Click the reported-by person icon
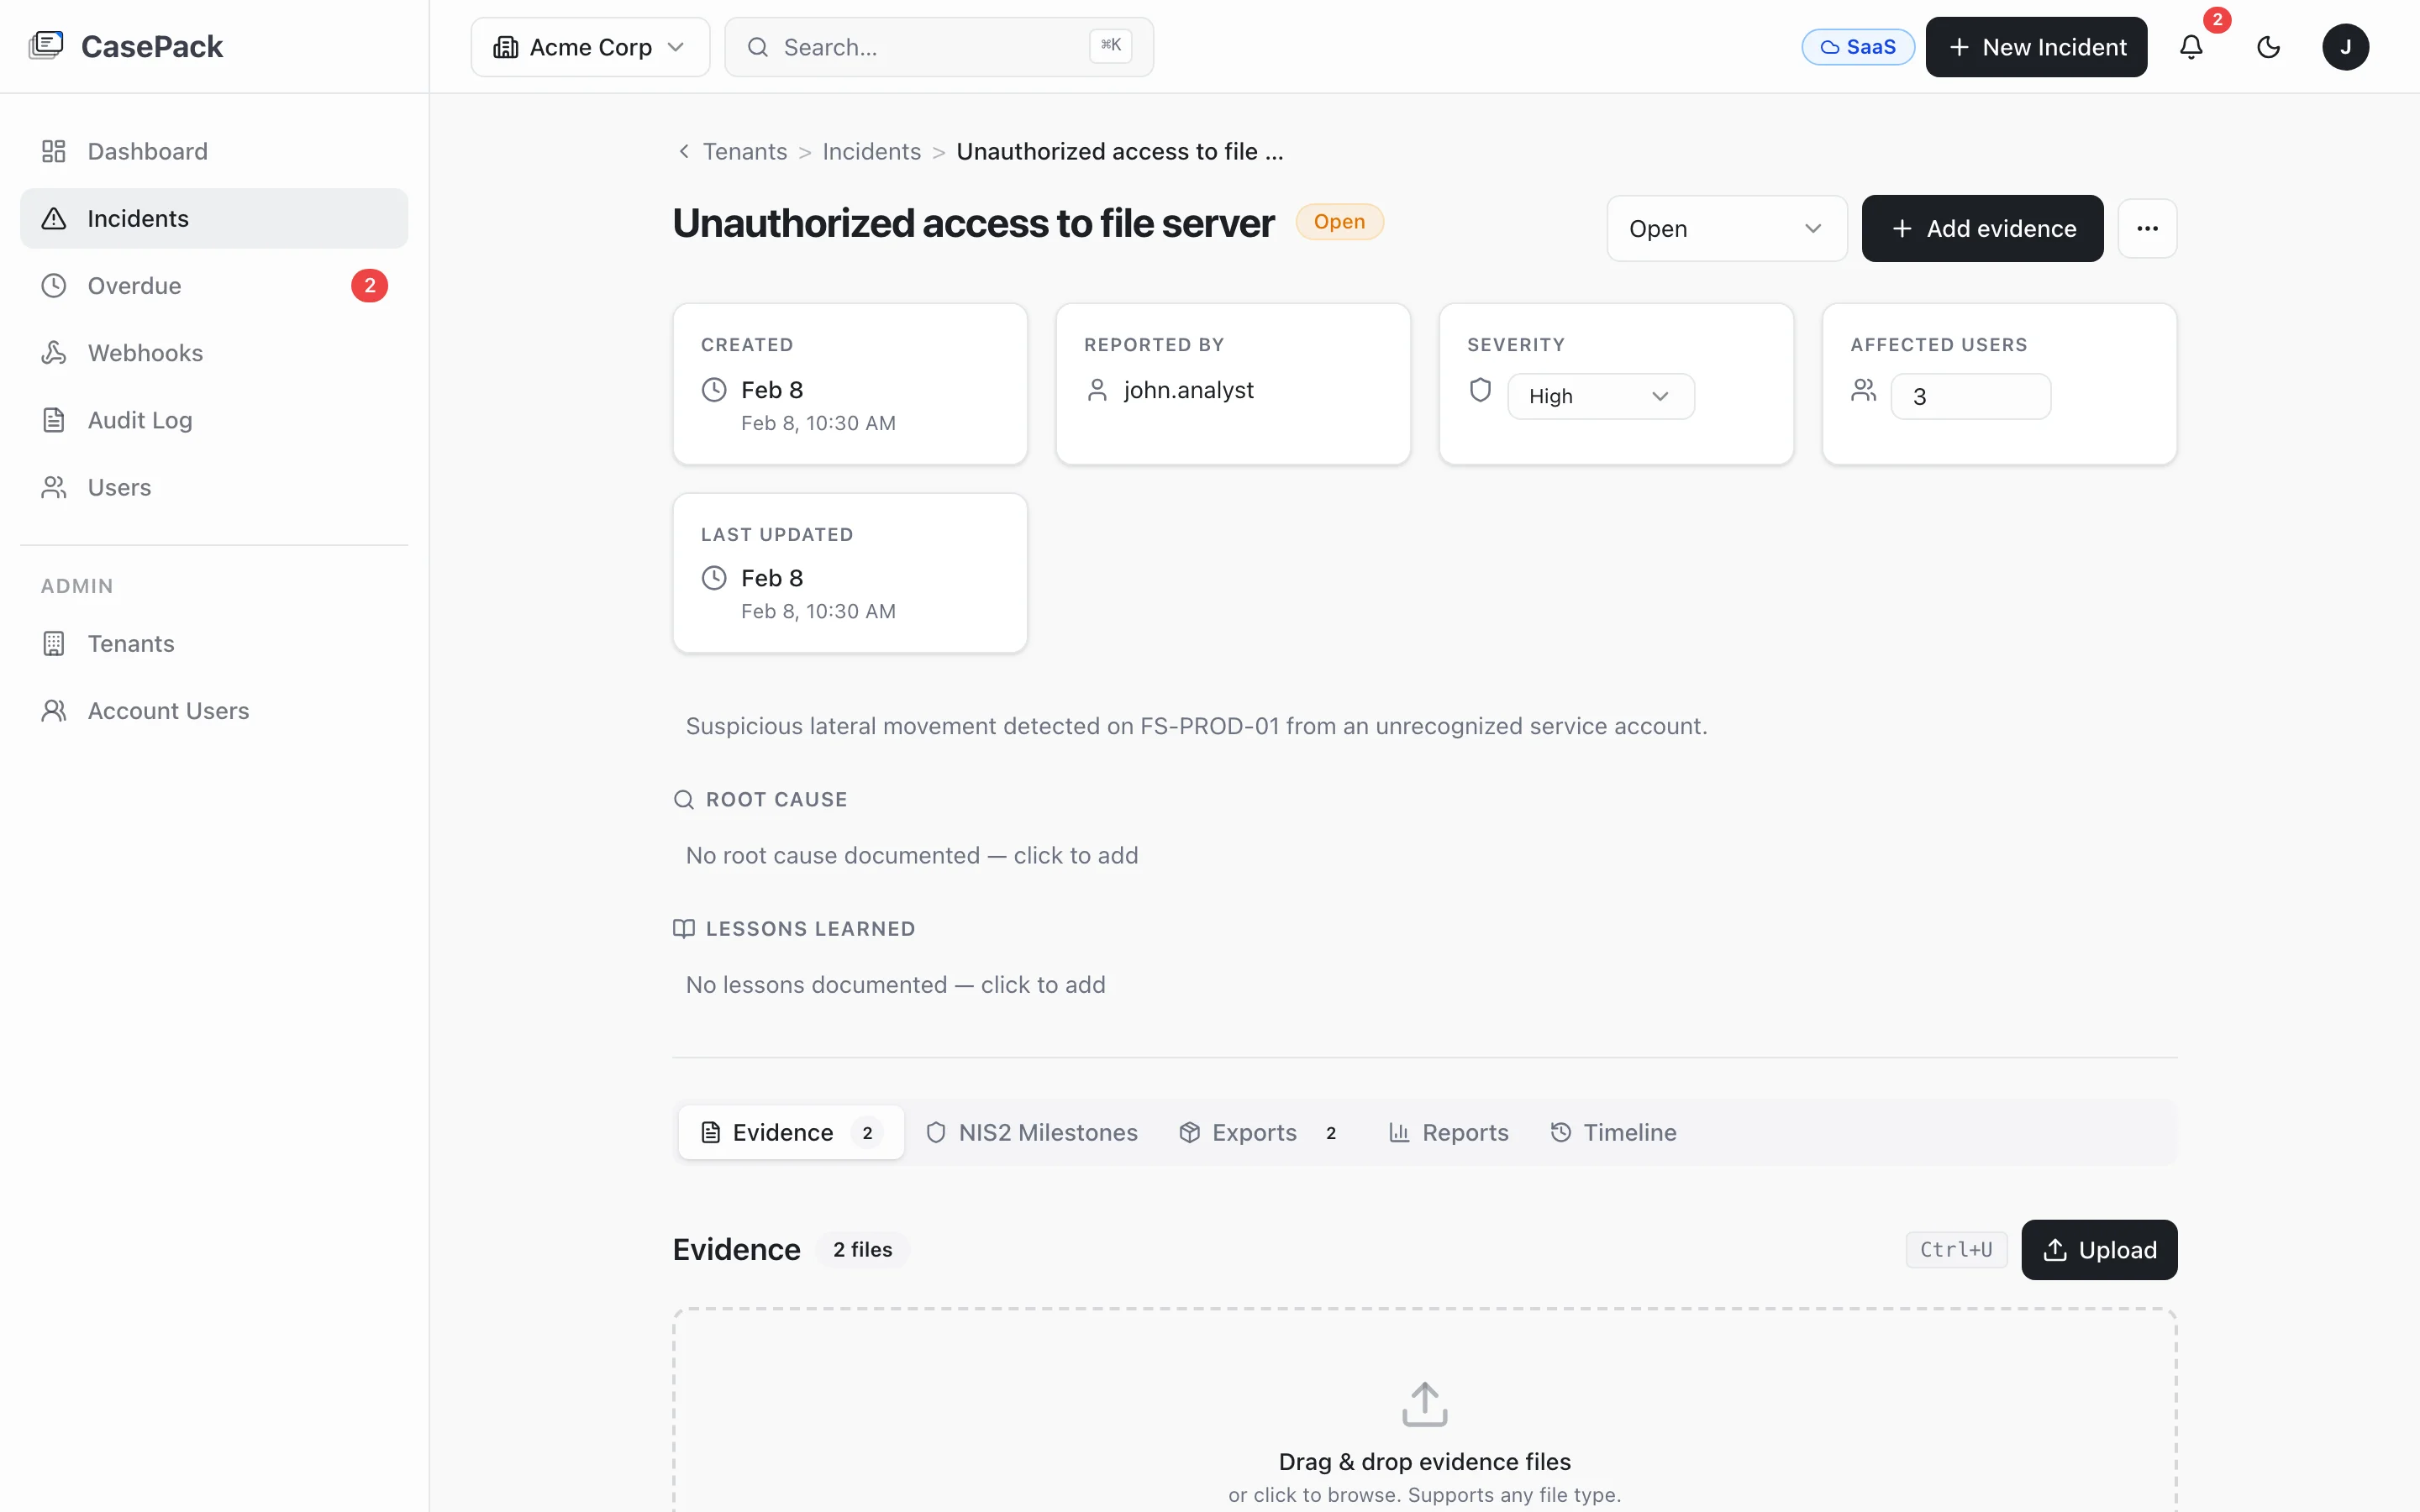 pyautogui.click(x=1097, y=390)
